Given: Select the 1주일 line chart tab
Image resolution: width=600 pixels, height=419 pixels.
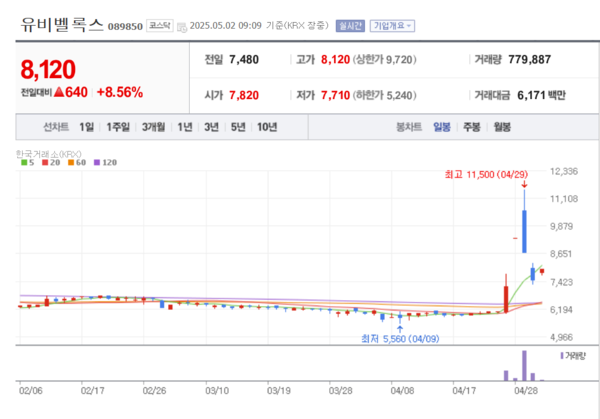Looking at the screenshot, I should pyautogui.click(x=118, y=127).
